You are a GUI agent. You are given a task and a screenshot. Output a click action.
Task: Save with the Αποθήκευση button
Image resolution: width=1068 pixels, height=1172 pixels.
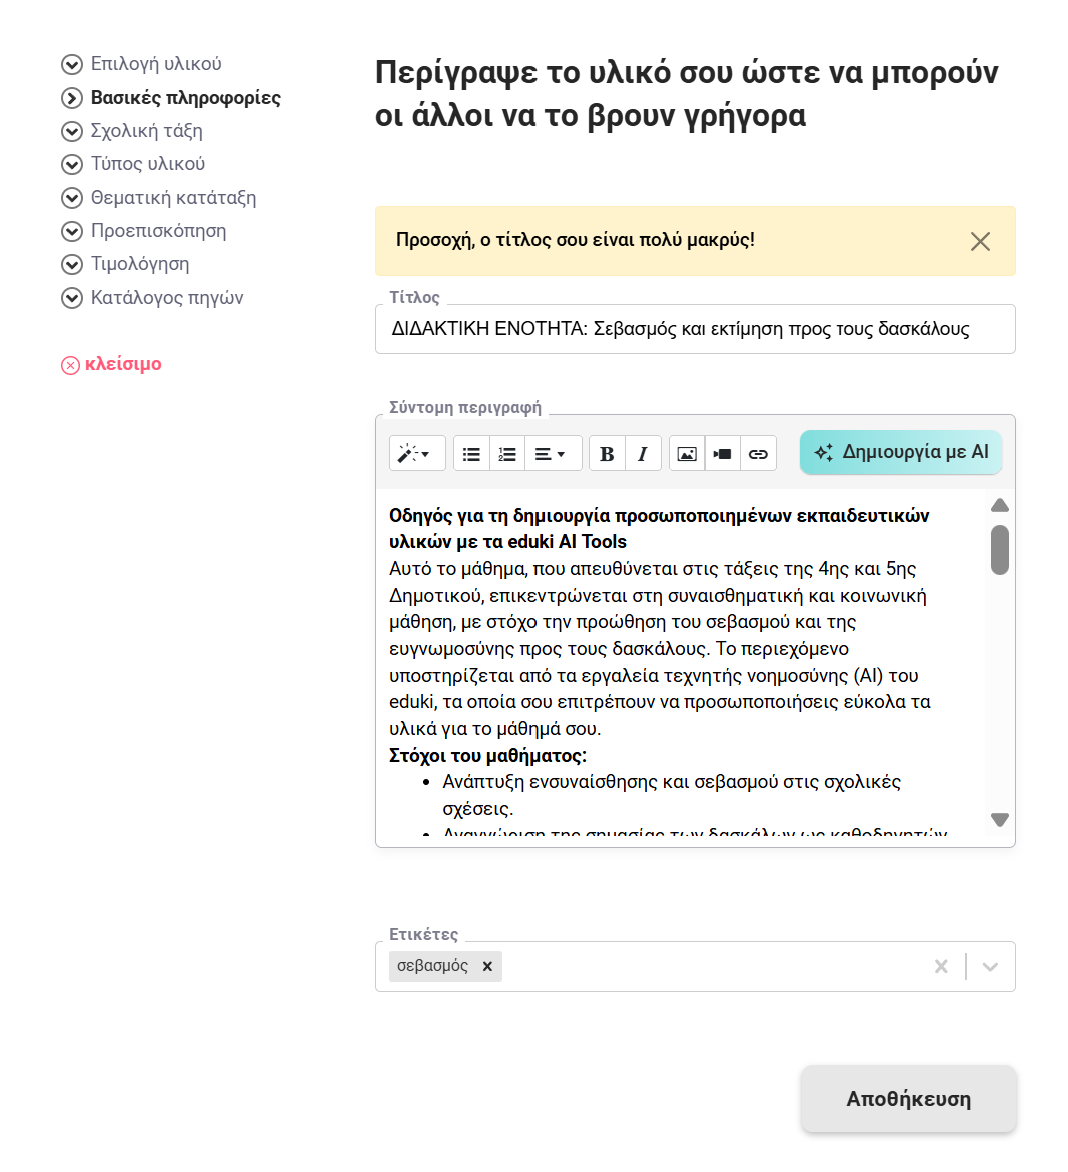pos(908,1099)
